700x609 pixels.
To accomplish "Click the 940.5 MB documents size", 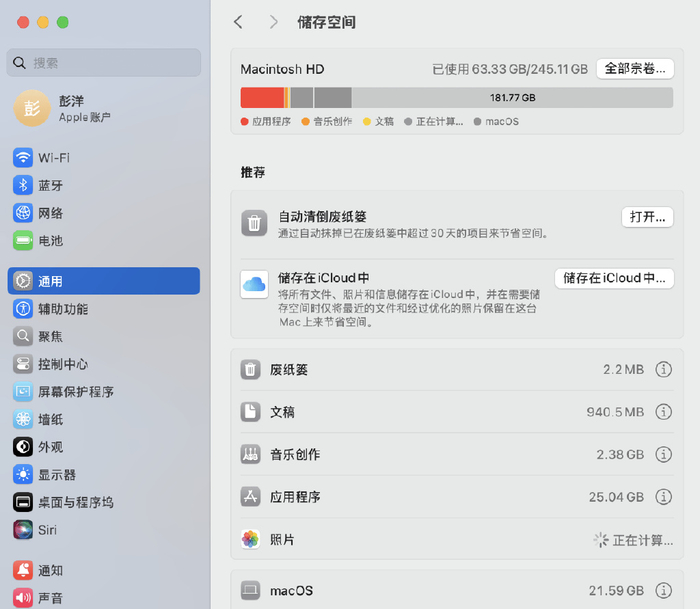I will click(x=615, y=412).
